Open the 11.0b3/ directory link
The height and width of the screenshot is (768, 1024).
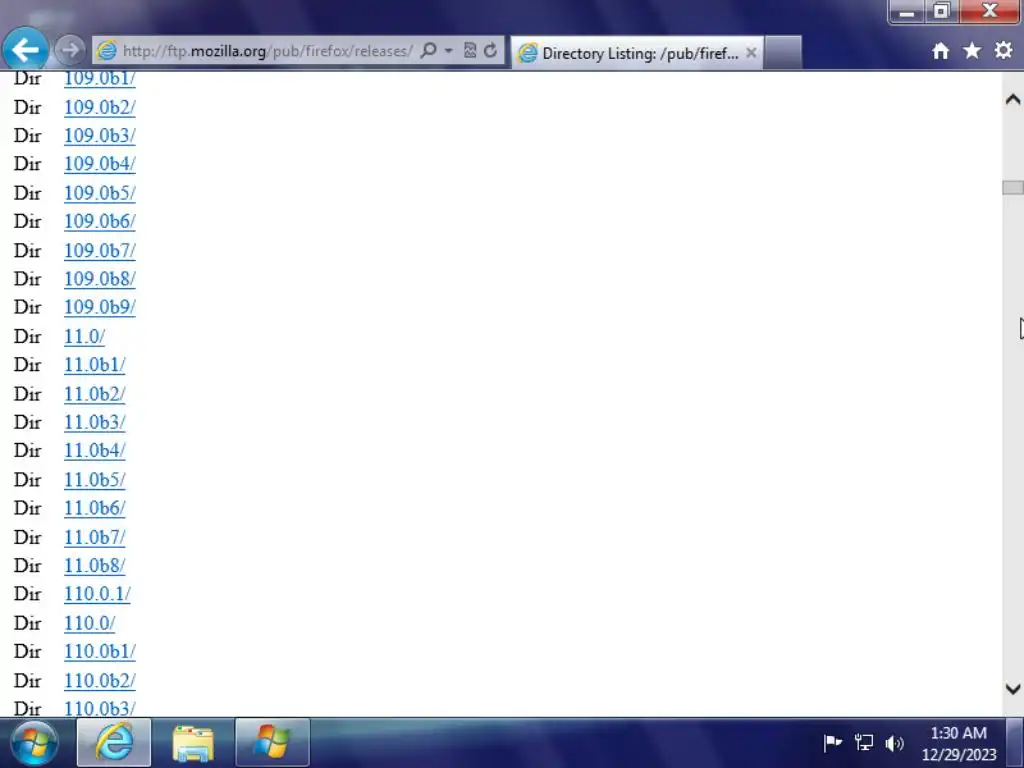point(95,423)
